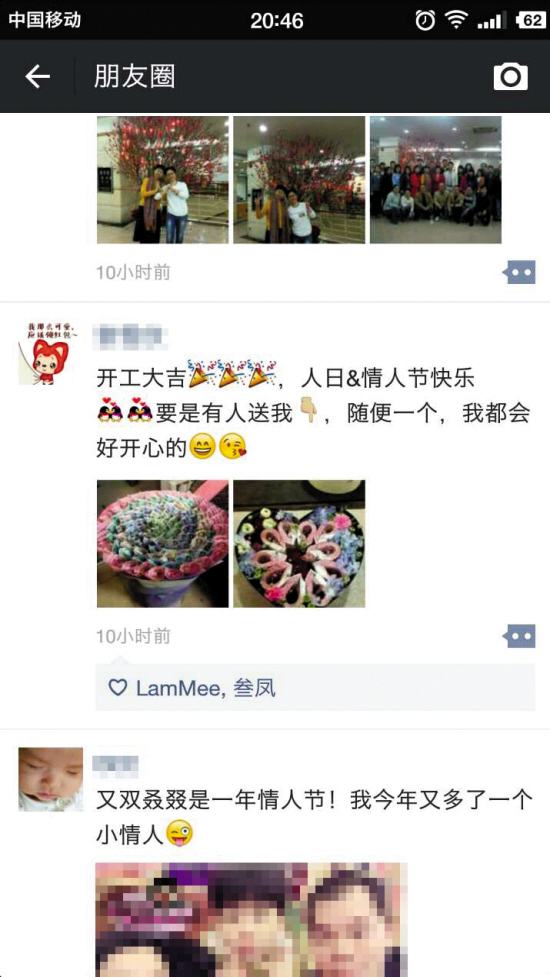The width and height of the screenshot is (550, 977).
Task: Open the baby photo avatar profile
Action: click(x=50, y=779)
